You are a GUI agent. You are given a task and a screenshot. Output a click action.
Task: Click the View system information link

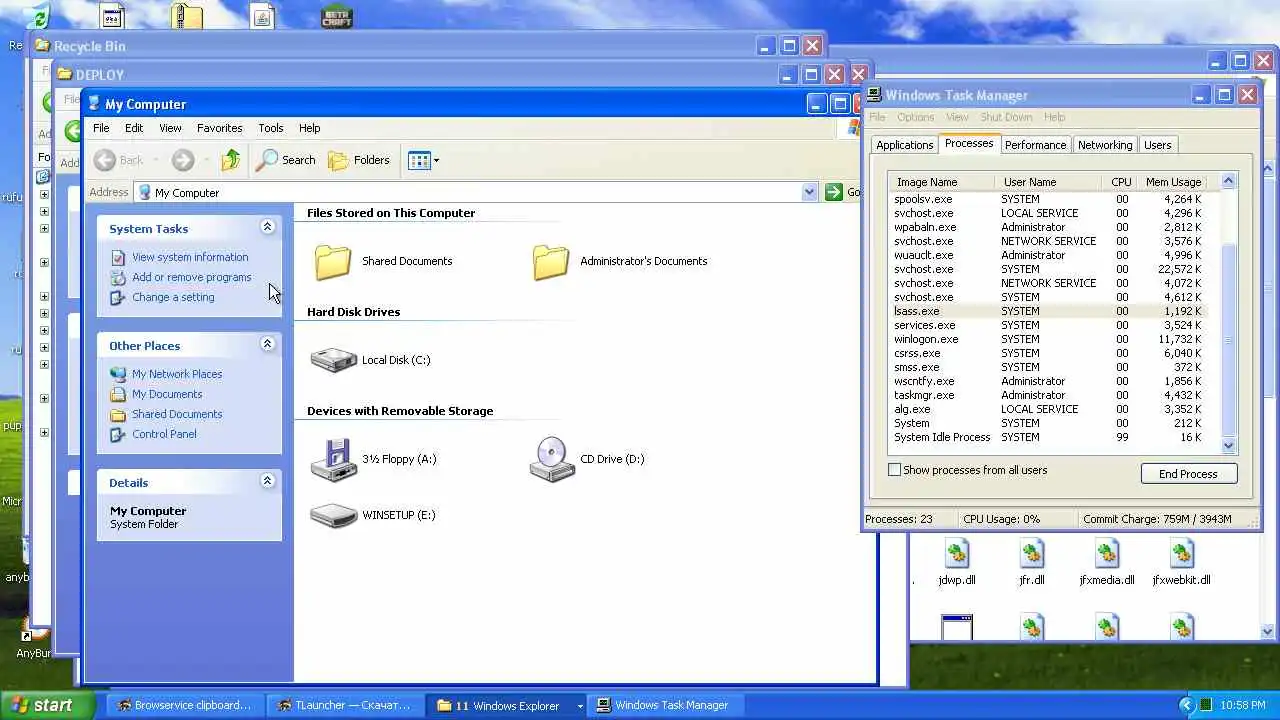click(190, 257)
